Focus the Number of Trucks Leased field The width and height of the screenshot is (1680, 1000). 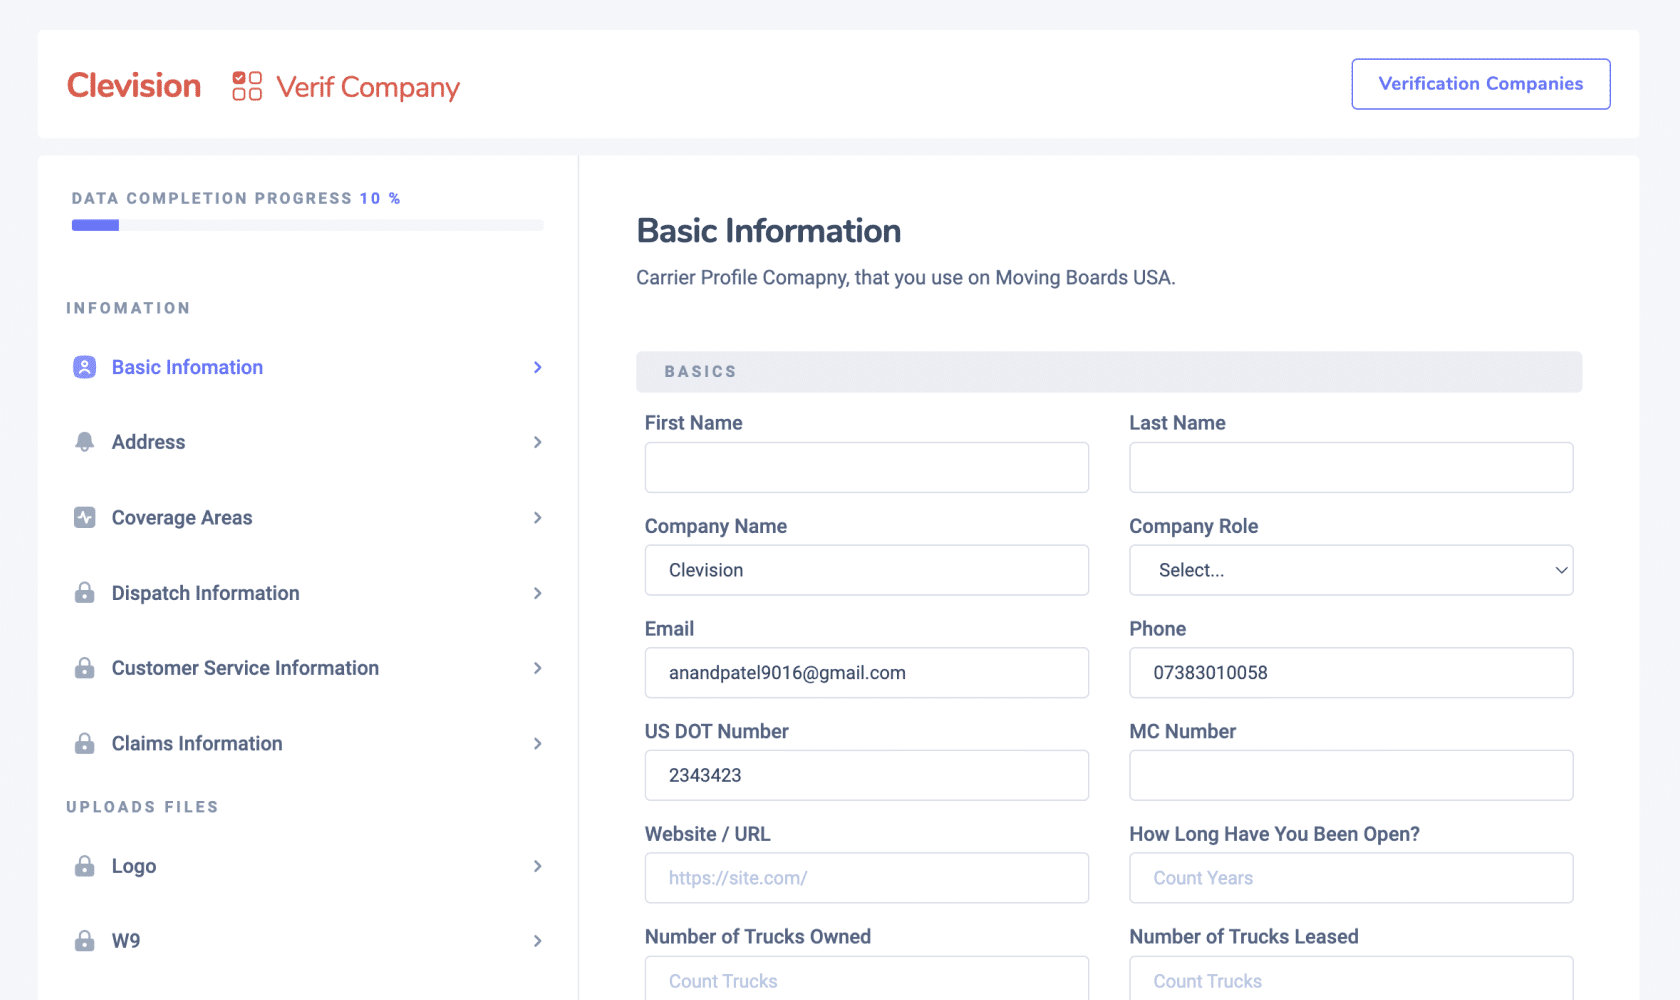pos(1351,980)
